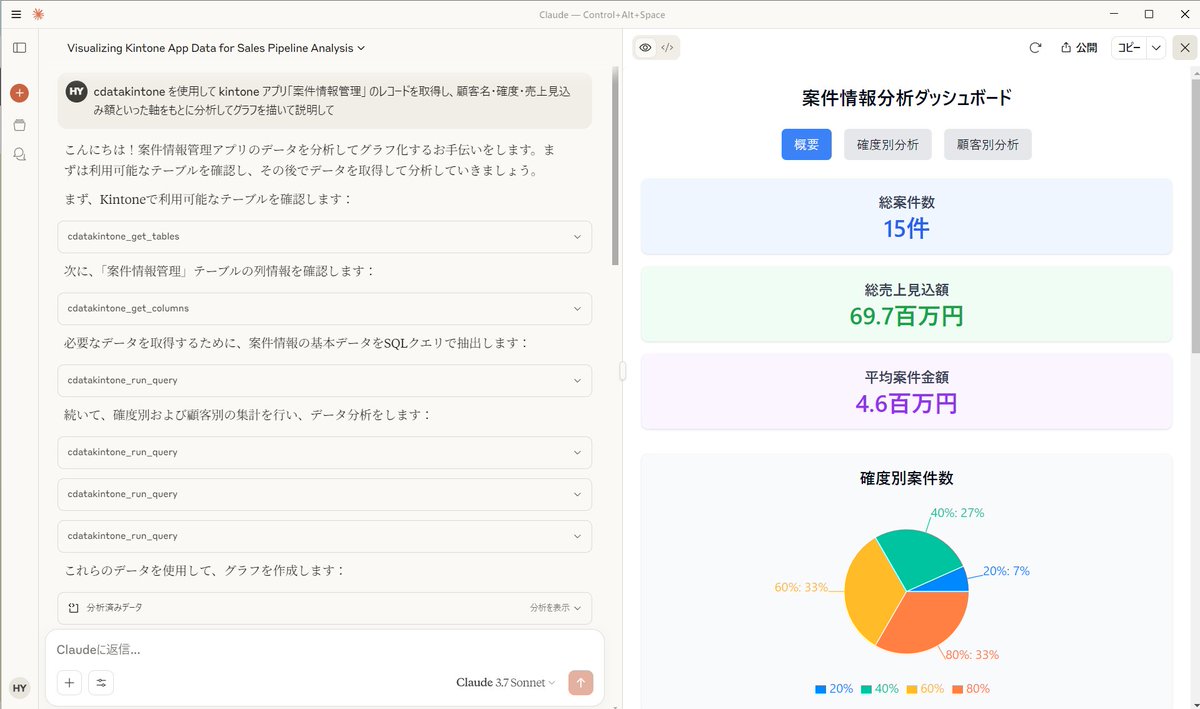Click the 20%: 7% pie label
1200x709 pixels.
tap(1006, 571)
